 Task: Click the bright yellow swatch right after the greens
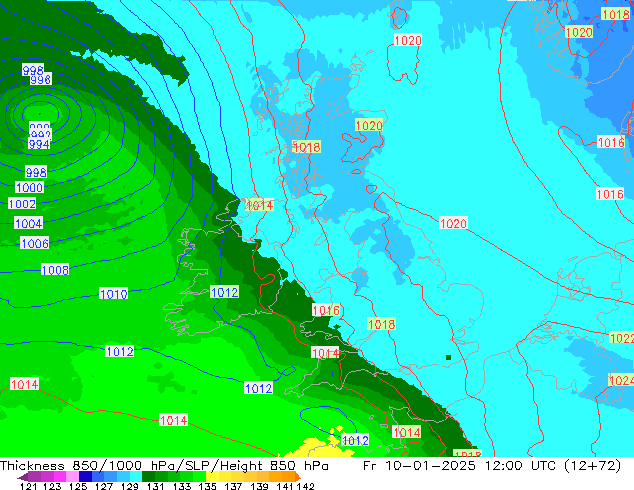coord(213,477)
